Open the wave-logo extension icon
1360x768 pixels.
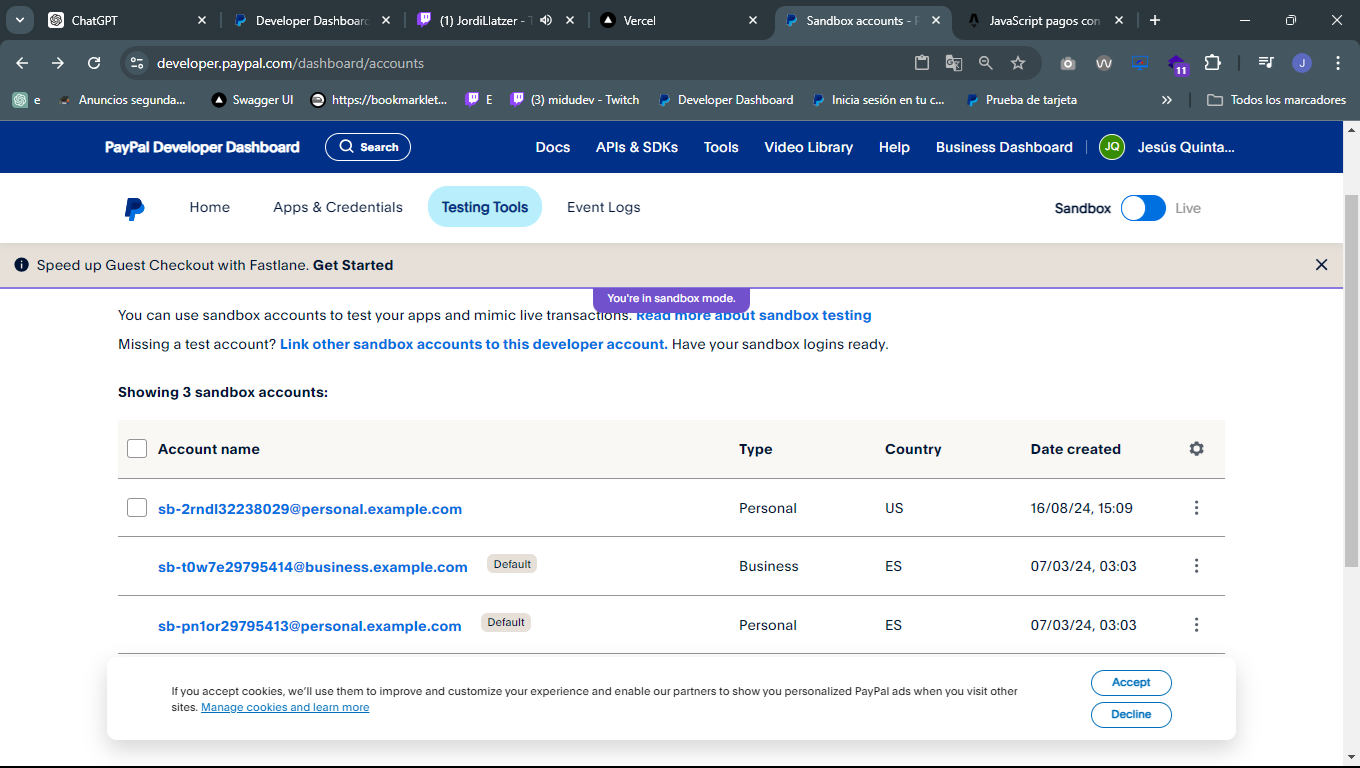[x=1104, y=63]
